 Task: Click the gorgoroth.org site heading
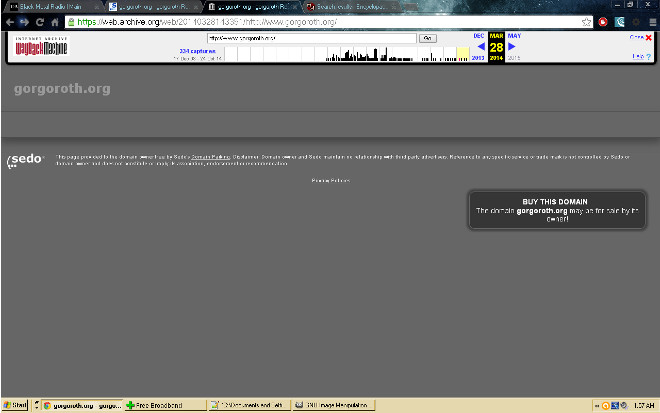click(x=62, y=88)
